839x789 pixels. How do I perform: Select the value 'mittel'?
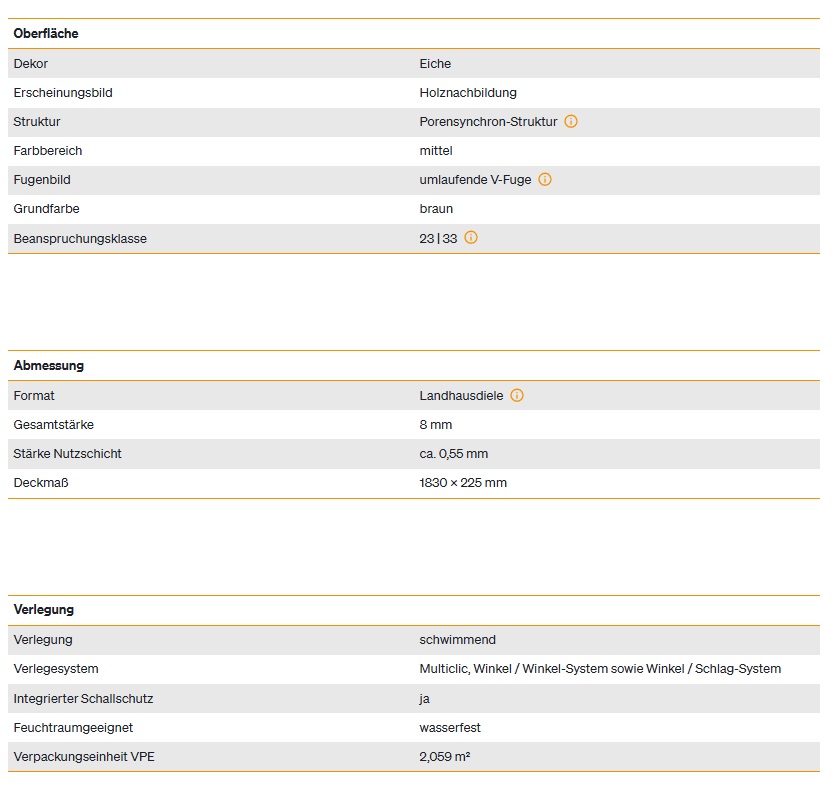436,151
